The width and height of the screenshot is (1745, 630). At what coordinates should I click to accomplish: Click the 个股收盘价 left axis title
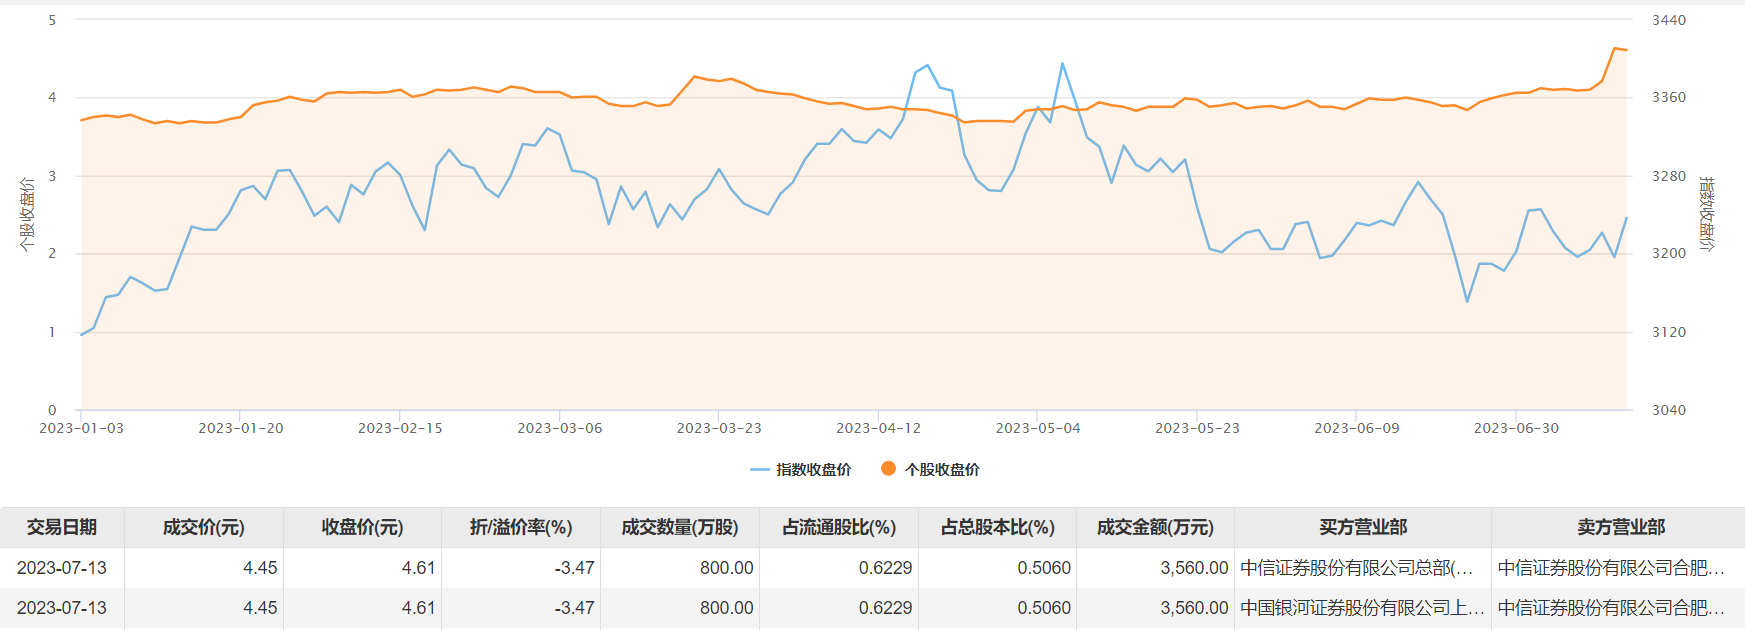[27, 215]
